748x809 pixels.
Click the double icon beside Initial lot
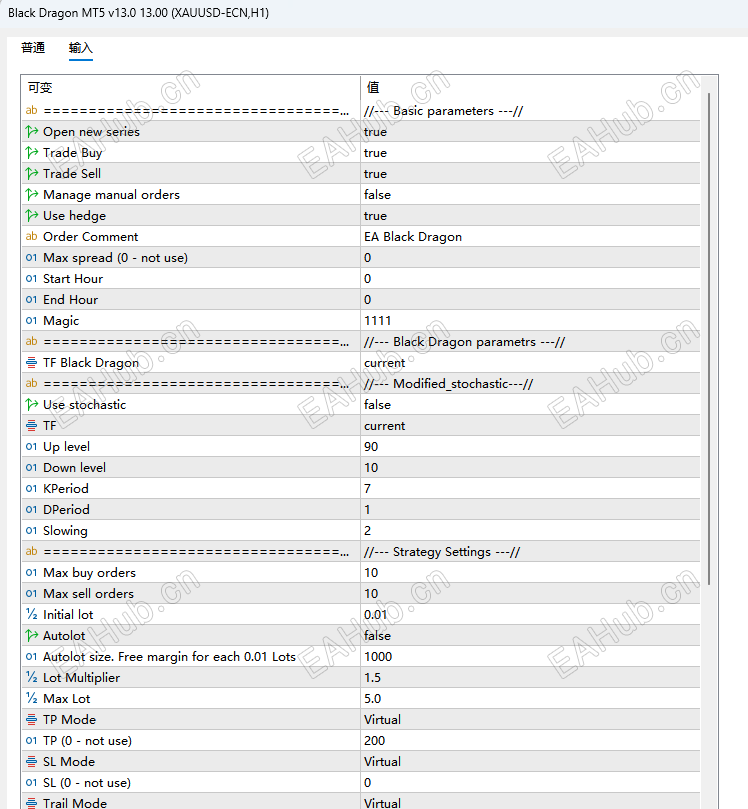[x=31, y=614]
